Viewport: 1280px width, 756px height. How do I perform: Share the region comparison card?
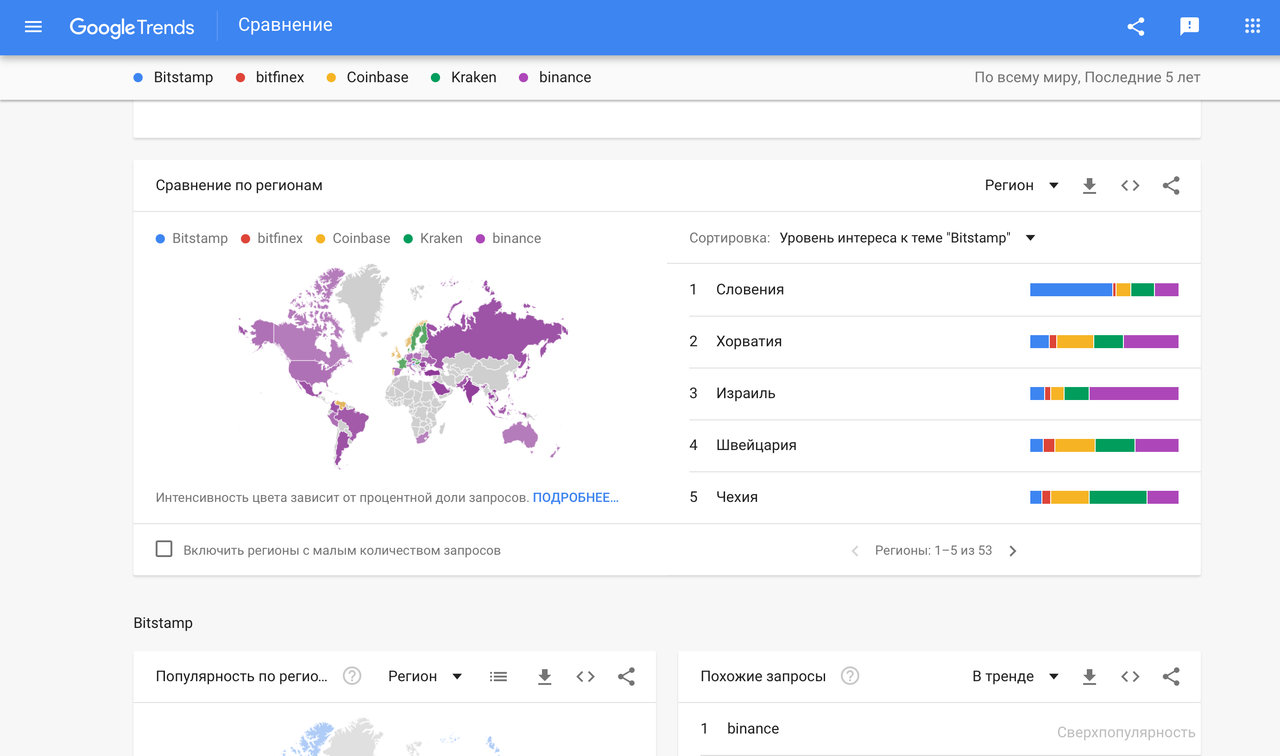[x=1171, y=186]
